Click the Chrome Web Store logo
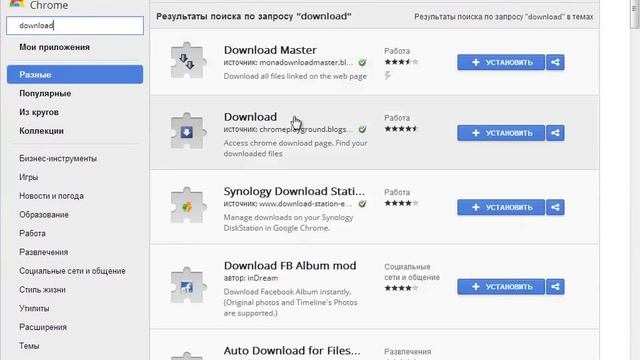The width and height of the screenshot is (640, 360). pos(16,4)
